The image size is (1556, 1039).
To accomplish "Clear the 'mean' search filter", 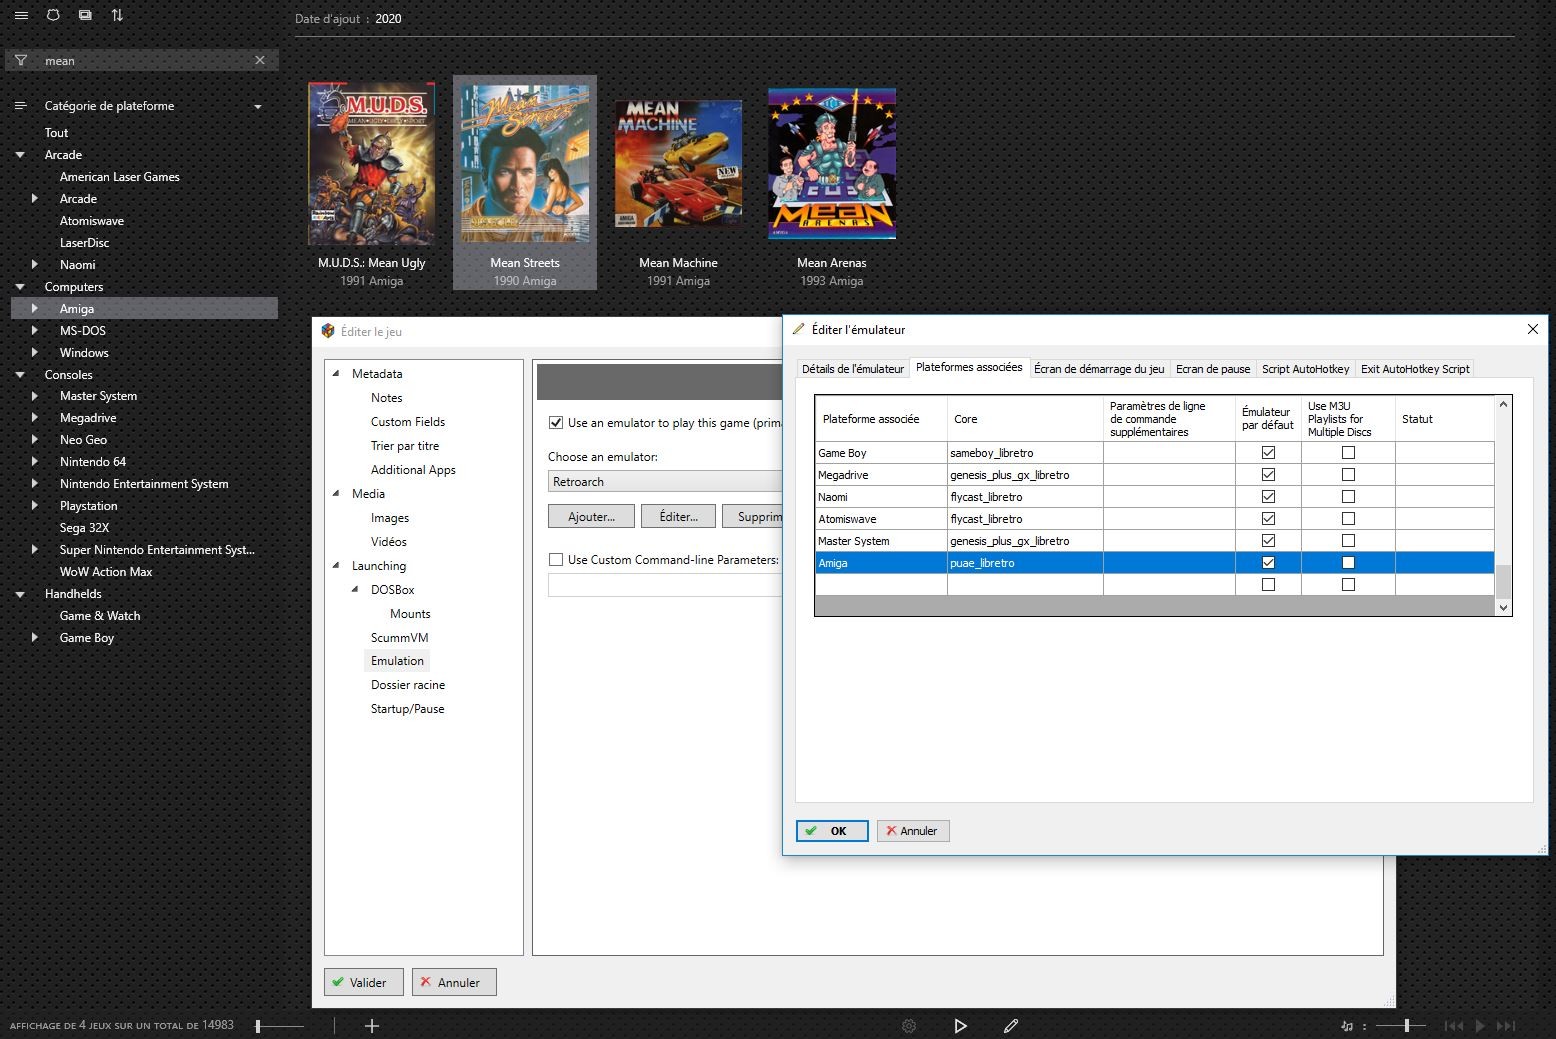I will 260,61.
